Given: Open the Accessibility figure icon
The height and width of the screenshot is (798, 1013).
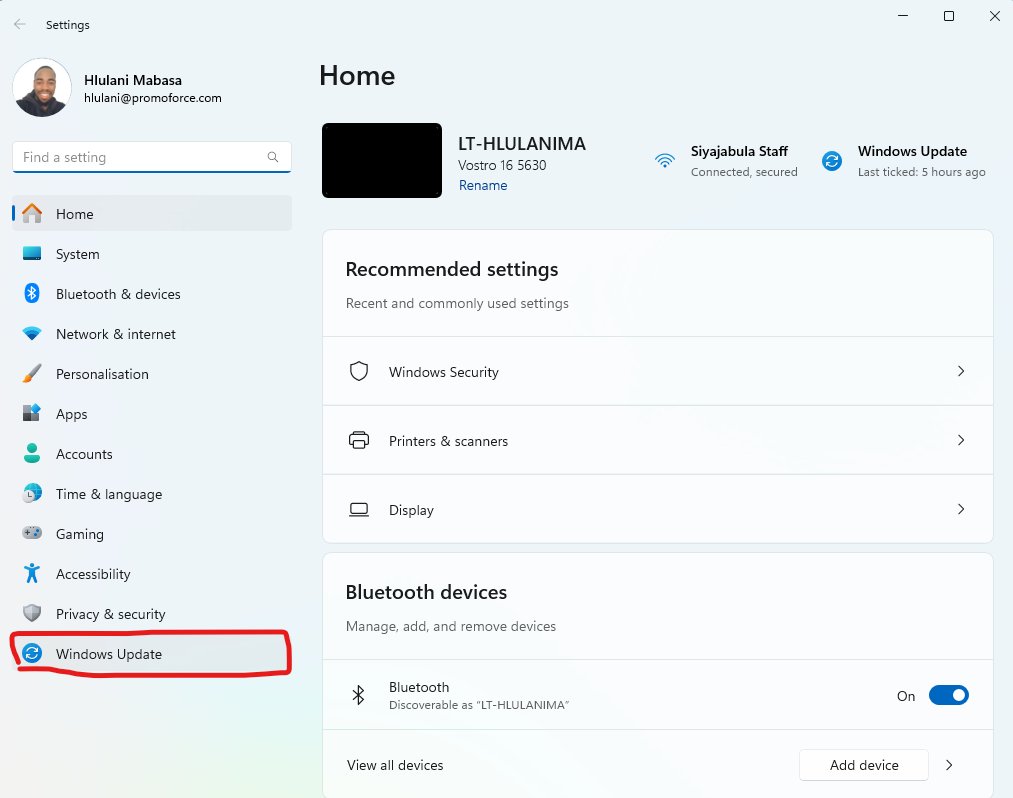Looking at the screenshot, I should pyautogui.click(x=32, y=573).
